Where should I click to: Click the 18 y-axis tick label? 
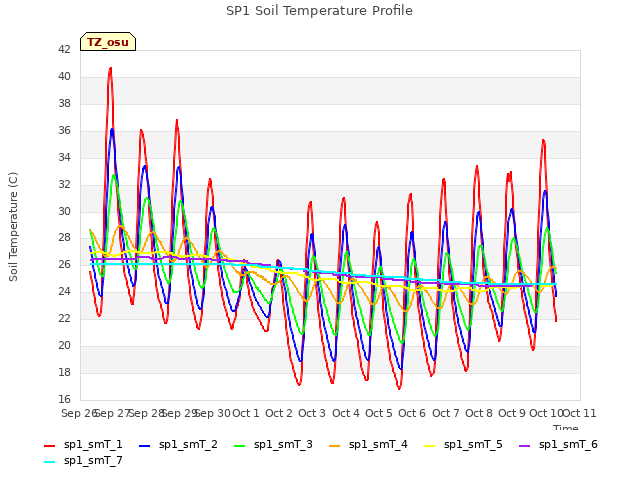coord(64,372)
